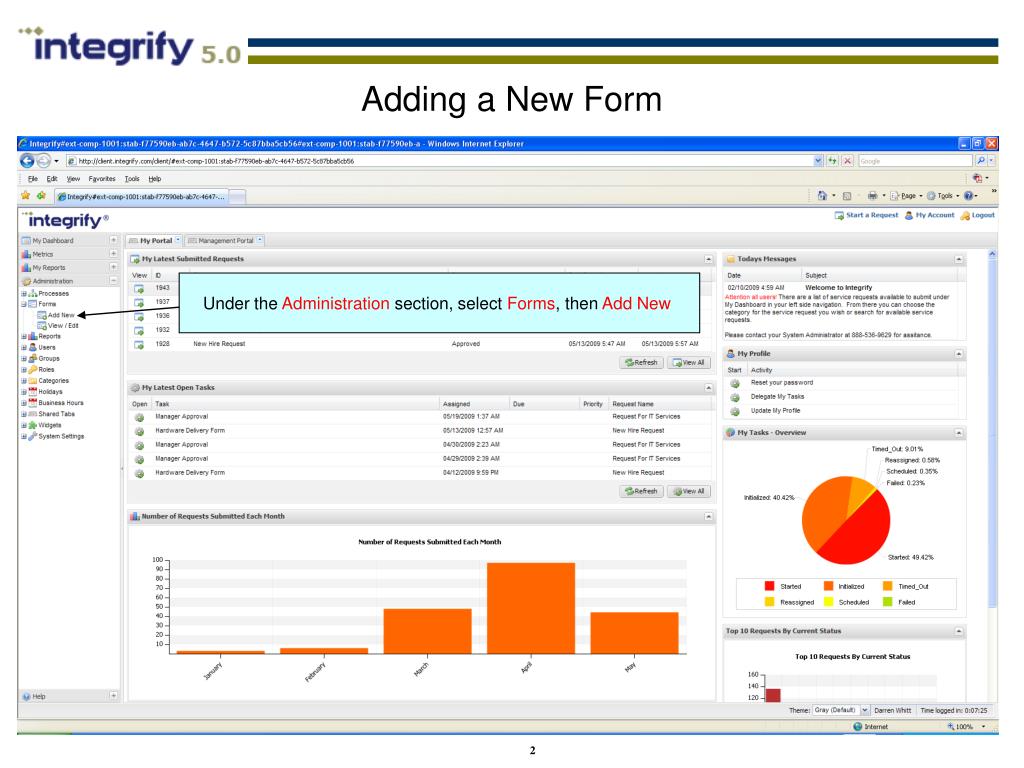Collapse the Forms tree node
The height and width of the screenshot is (768, 1024).
(24, 304)
